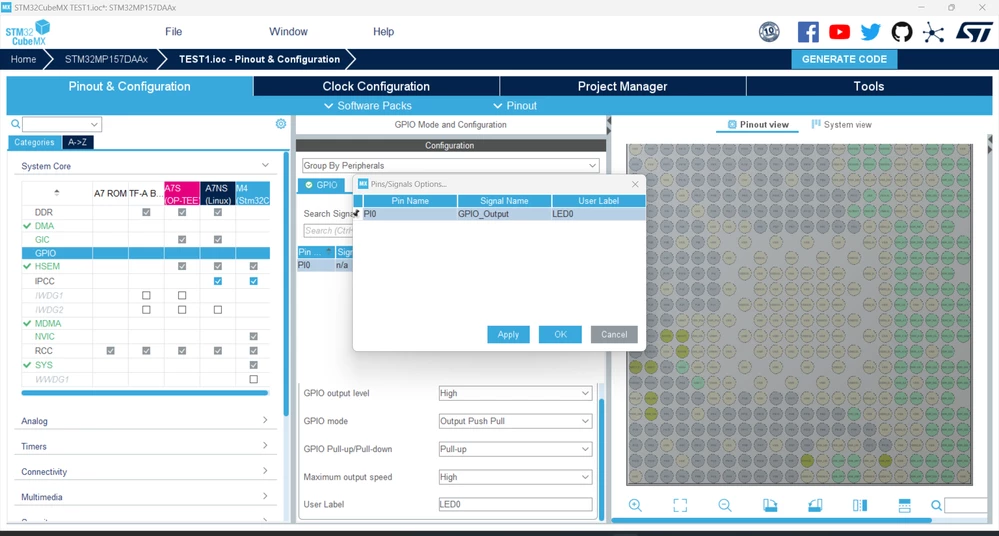
Task: Switch to Clock Configuration tab
Action: 376,86
